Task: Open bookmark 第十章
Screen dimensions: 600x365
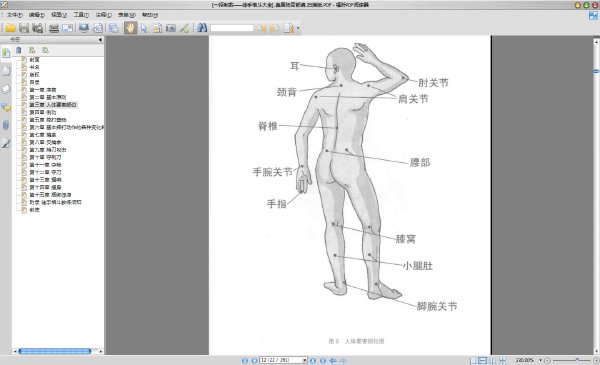Action: tap(45, 157)
